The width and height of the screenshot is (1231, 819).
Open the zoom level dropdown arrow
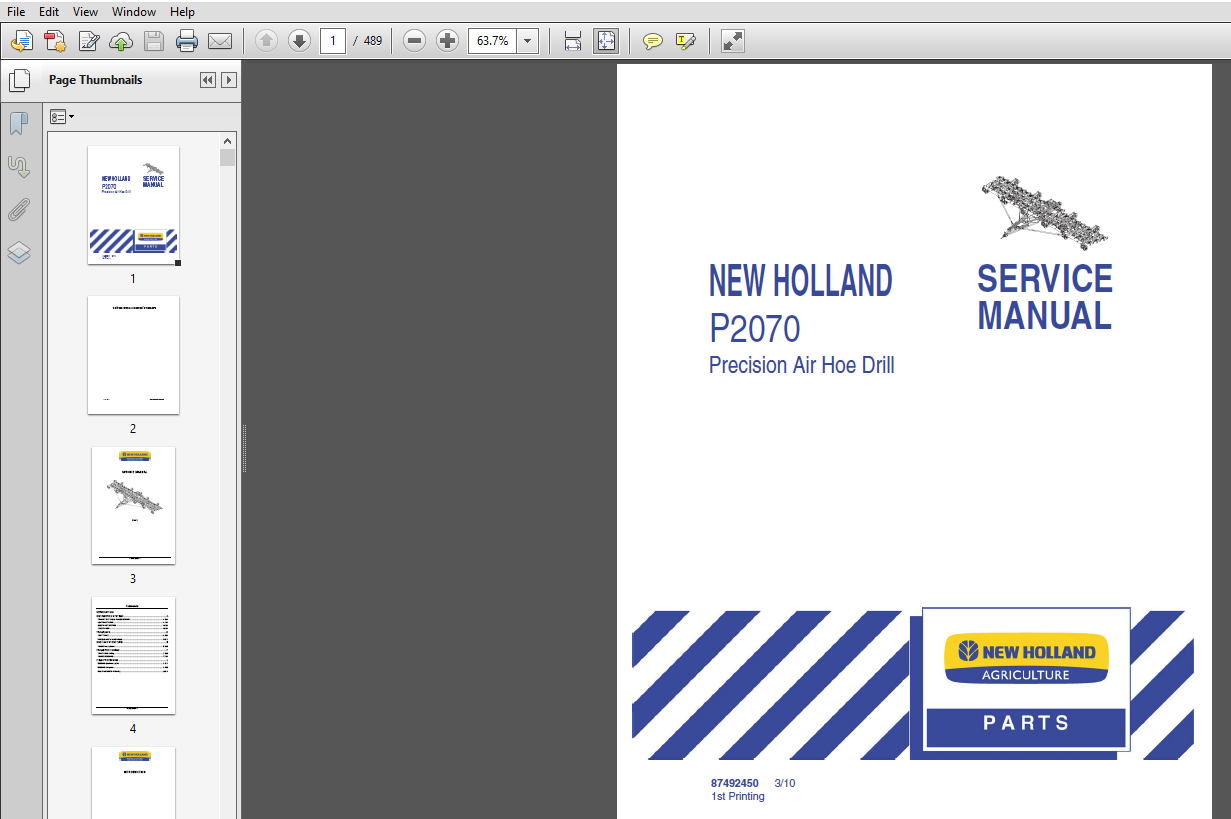click(x=528, y=41)
